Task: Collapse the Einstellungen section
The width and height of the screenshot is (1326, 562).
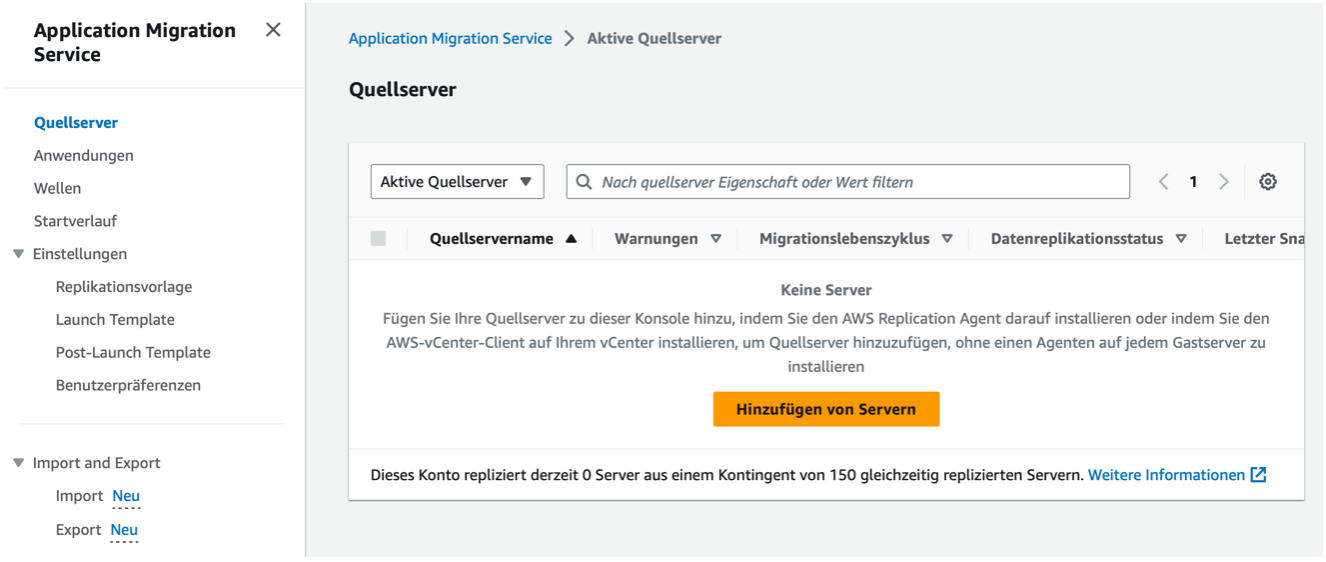Action: pos(18,254)
